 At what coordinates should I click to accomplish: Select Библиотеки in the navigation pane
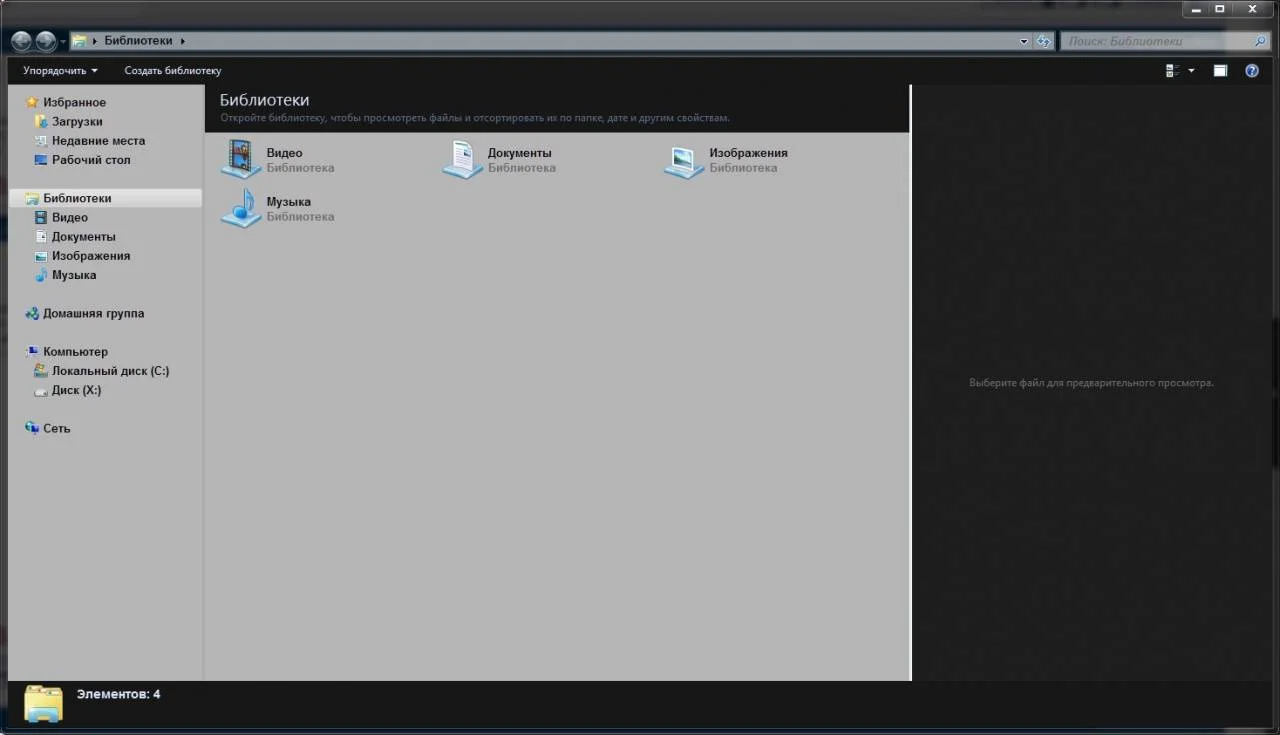[106, 198]
